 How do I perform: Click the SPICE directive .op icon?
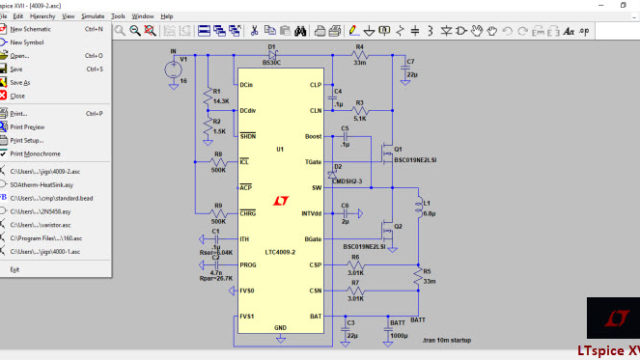(584, 31)
